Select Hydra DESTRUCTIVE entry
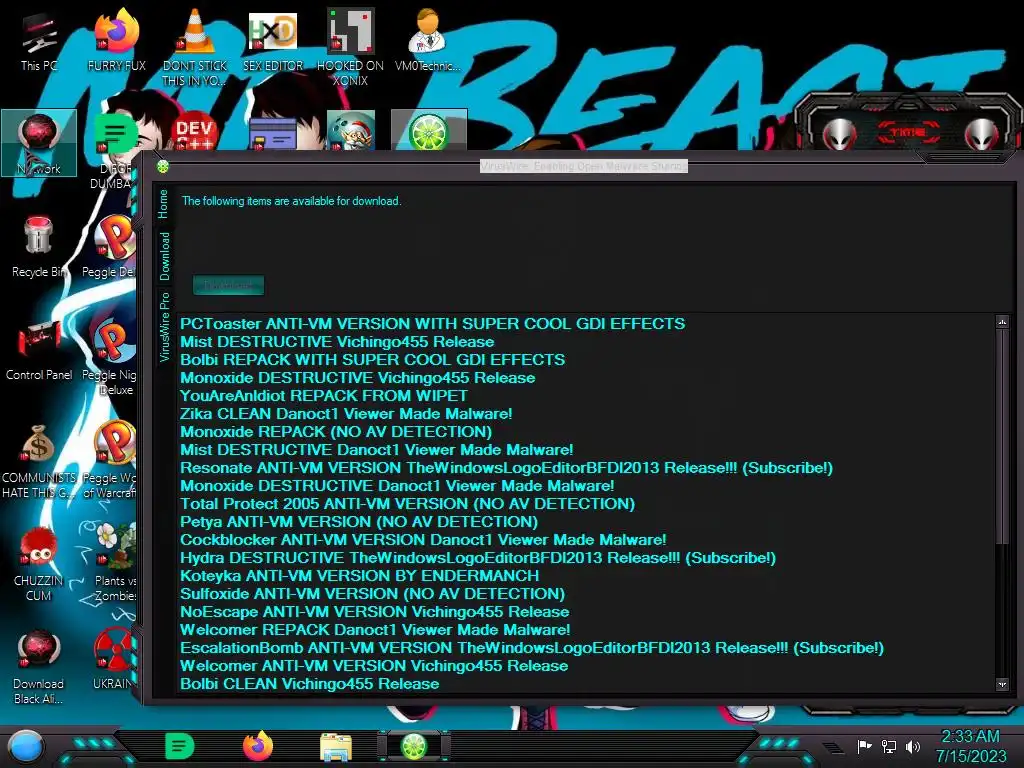The image size is (1024, 768). coord(478,558)
